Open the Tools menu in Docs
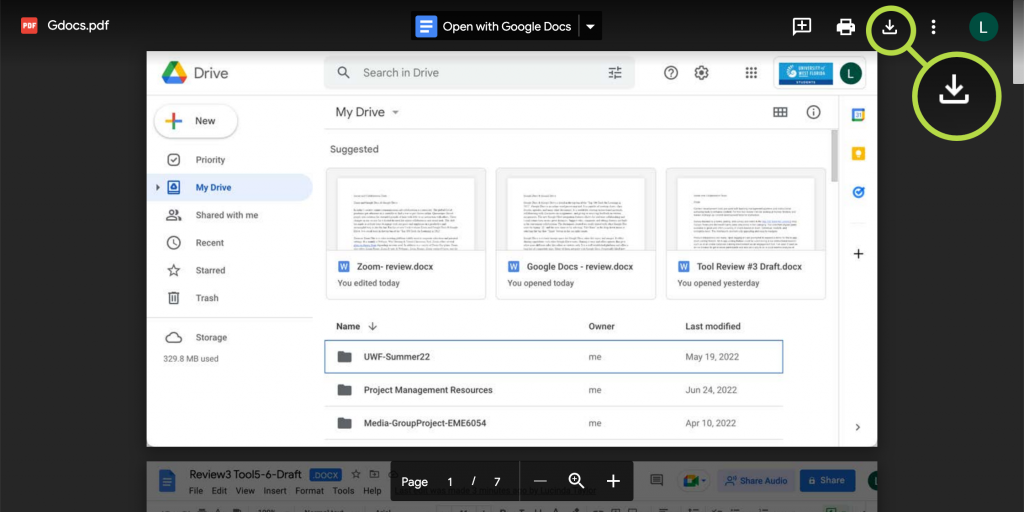This screenshot has height=512, width=1024. [344, 491]
